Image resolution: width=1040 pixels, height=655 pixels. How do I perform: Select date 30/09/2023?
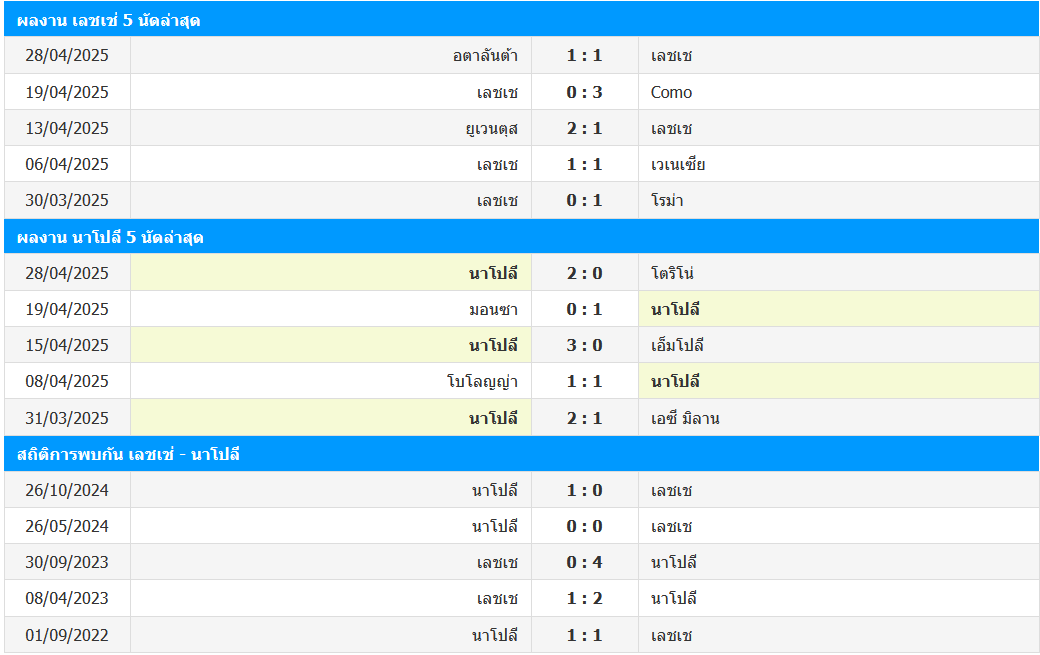(67, 562)
